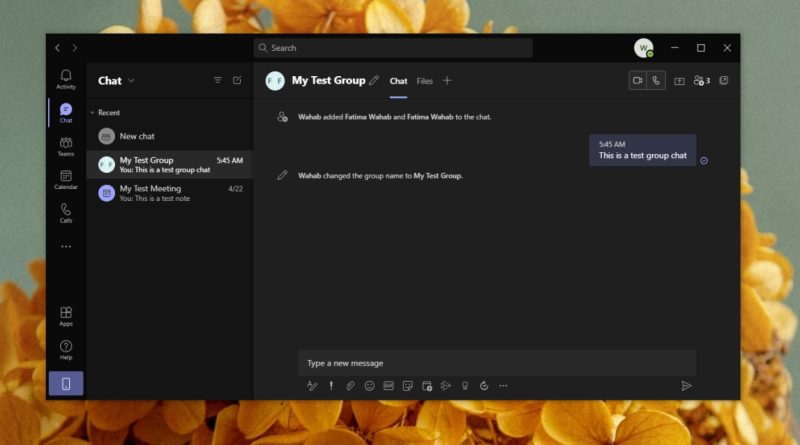Open the Format text options
The width and height of the screenshot is (800, 445).
pyautogui.click(x=312, y=386)
